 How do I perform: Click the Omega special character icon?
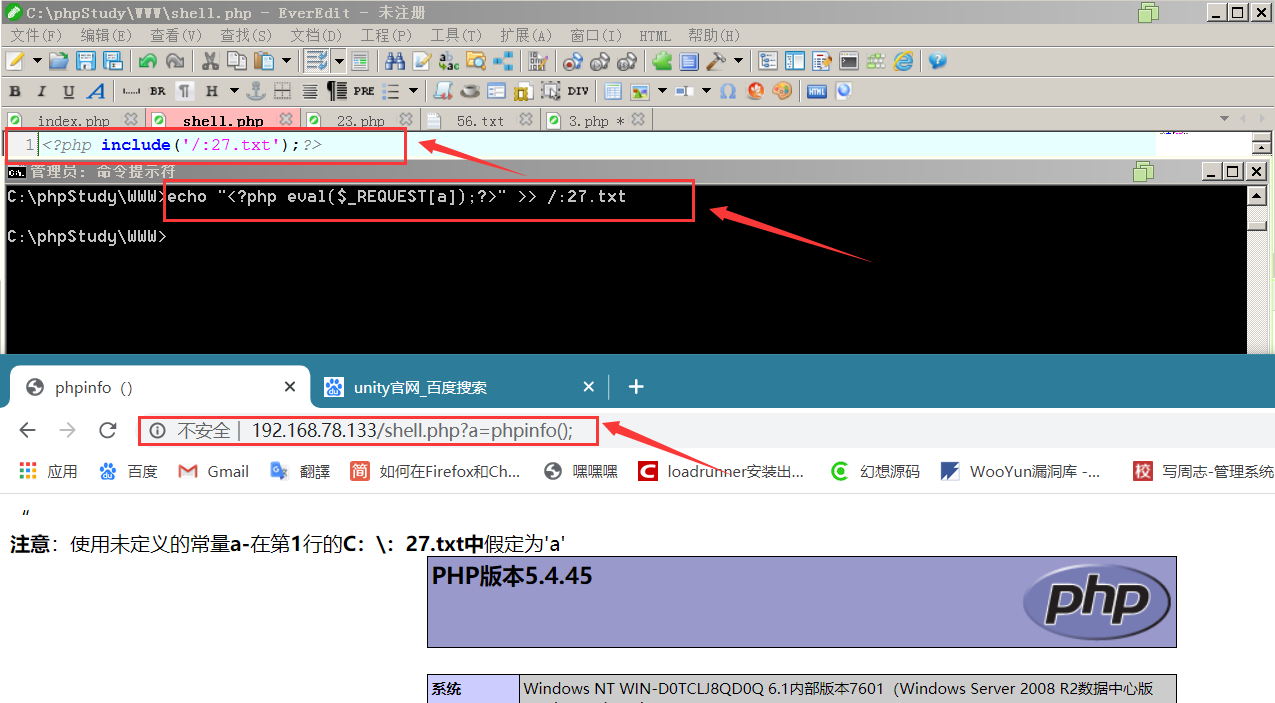pos(728,91)
